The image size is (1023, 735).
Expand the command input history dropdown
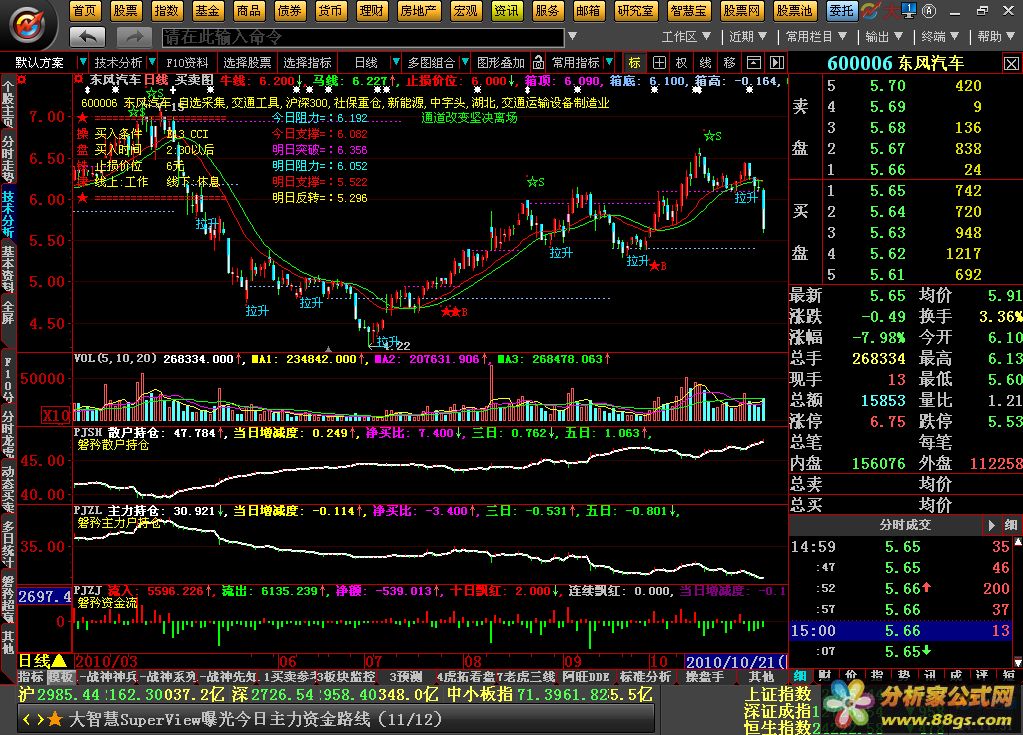(572, 37)
